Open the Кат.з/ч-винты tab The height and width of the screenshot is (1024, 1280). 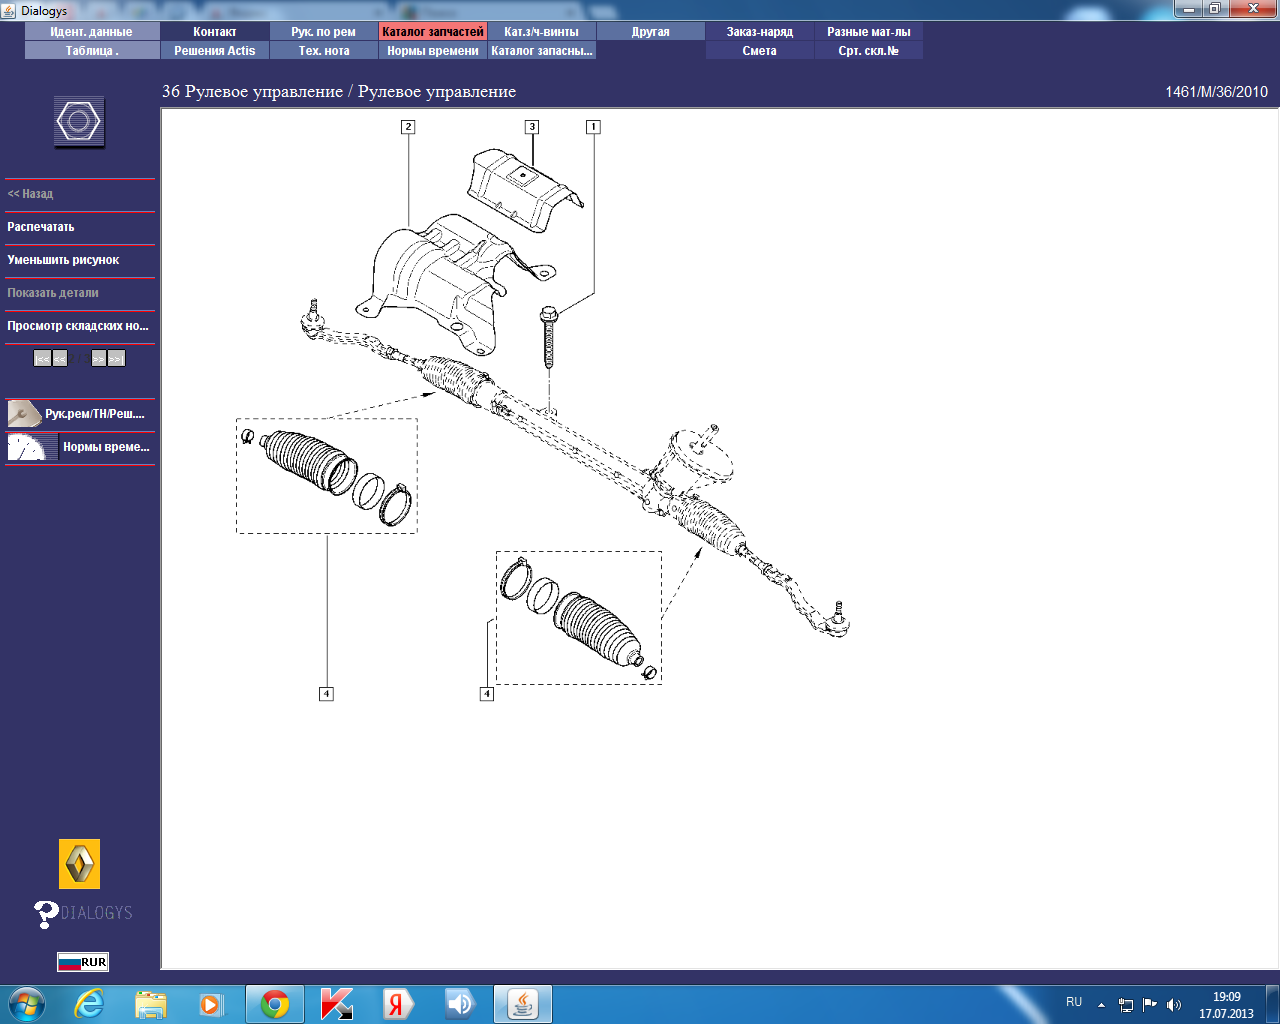tap(542, 32)
